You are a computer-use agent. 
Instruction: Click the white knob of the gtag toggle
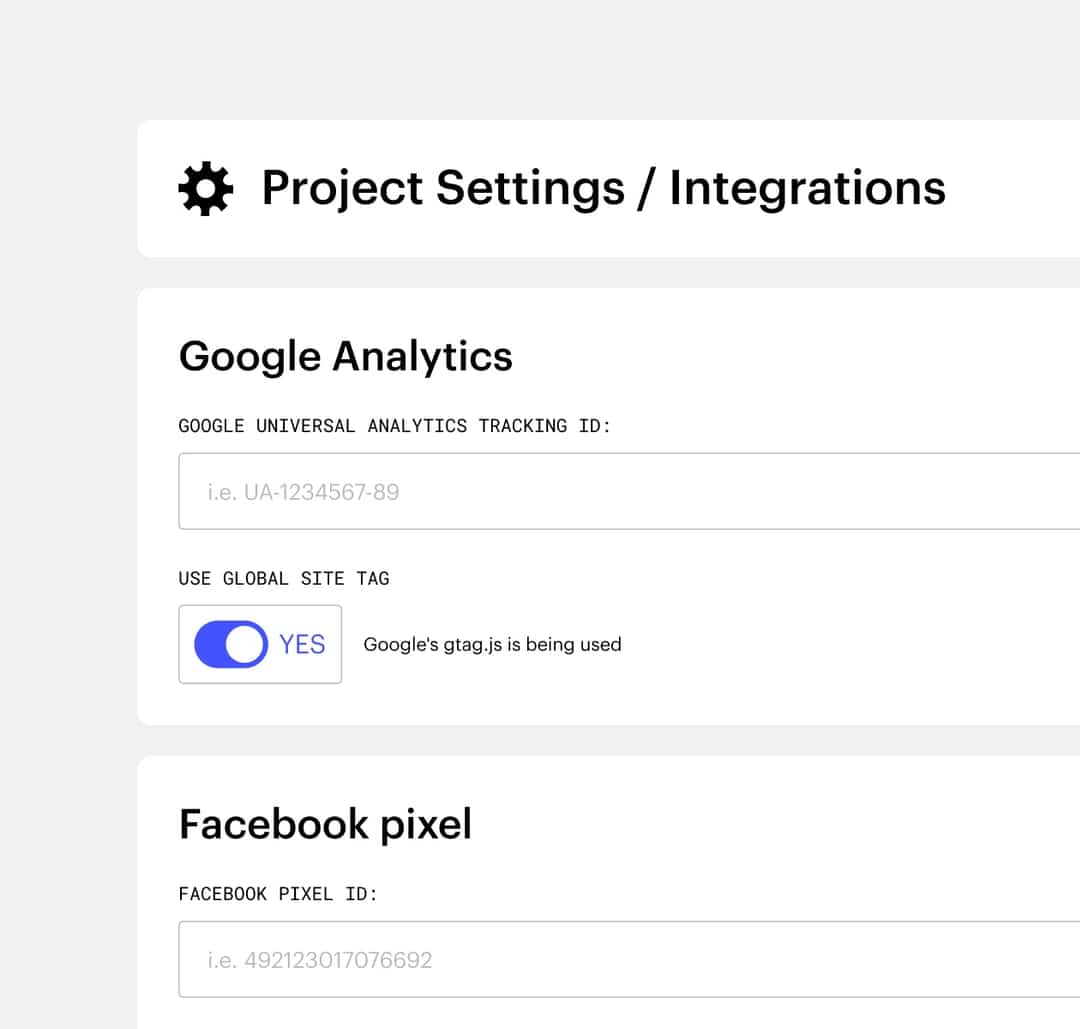pyautogui.click(x=246, y=644)
